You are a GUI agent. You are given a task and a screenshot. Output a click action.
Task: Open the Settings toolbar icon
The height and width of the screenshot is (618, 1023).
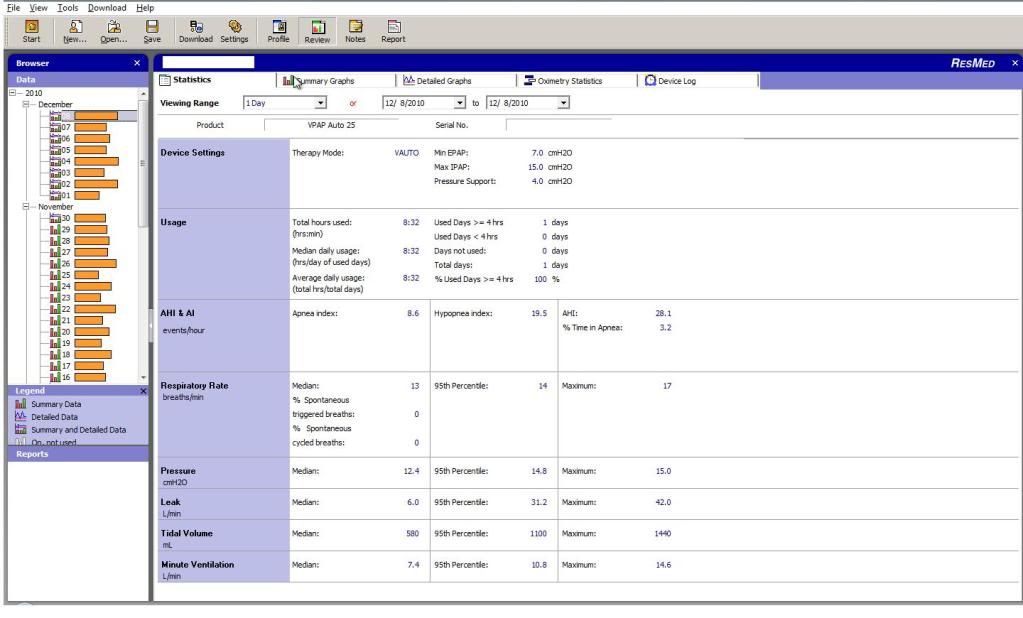pyautogui.click(x=234, y=31)
